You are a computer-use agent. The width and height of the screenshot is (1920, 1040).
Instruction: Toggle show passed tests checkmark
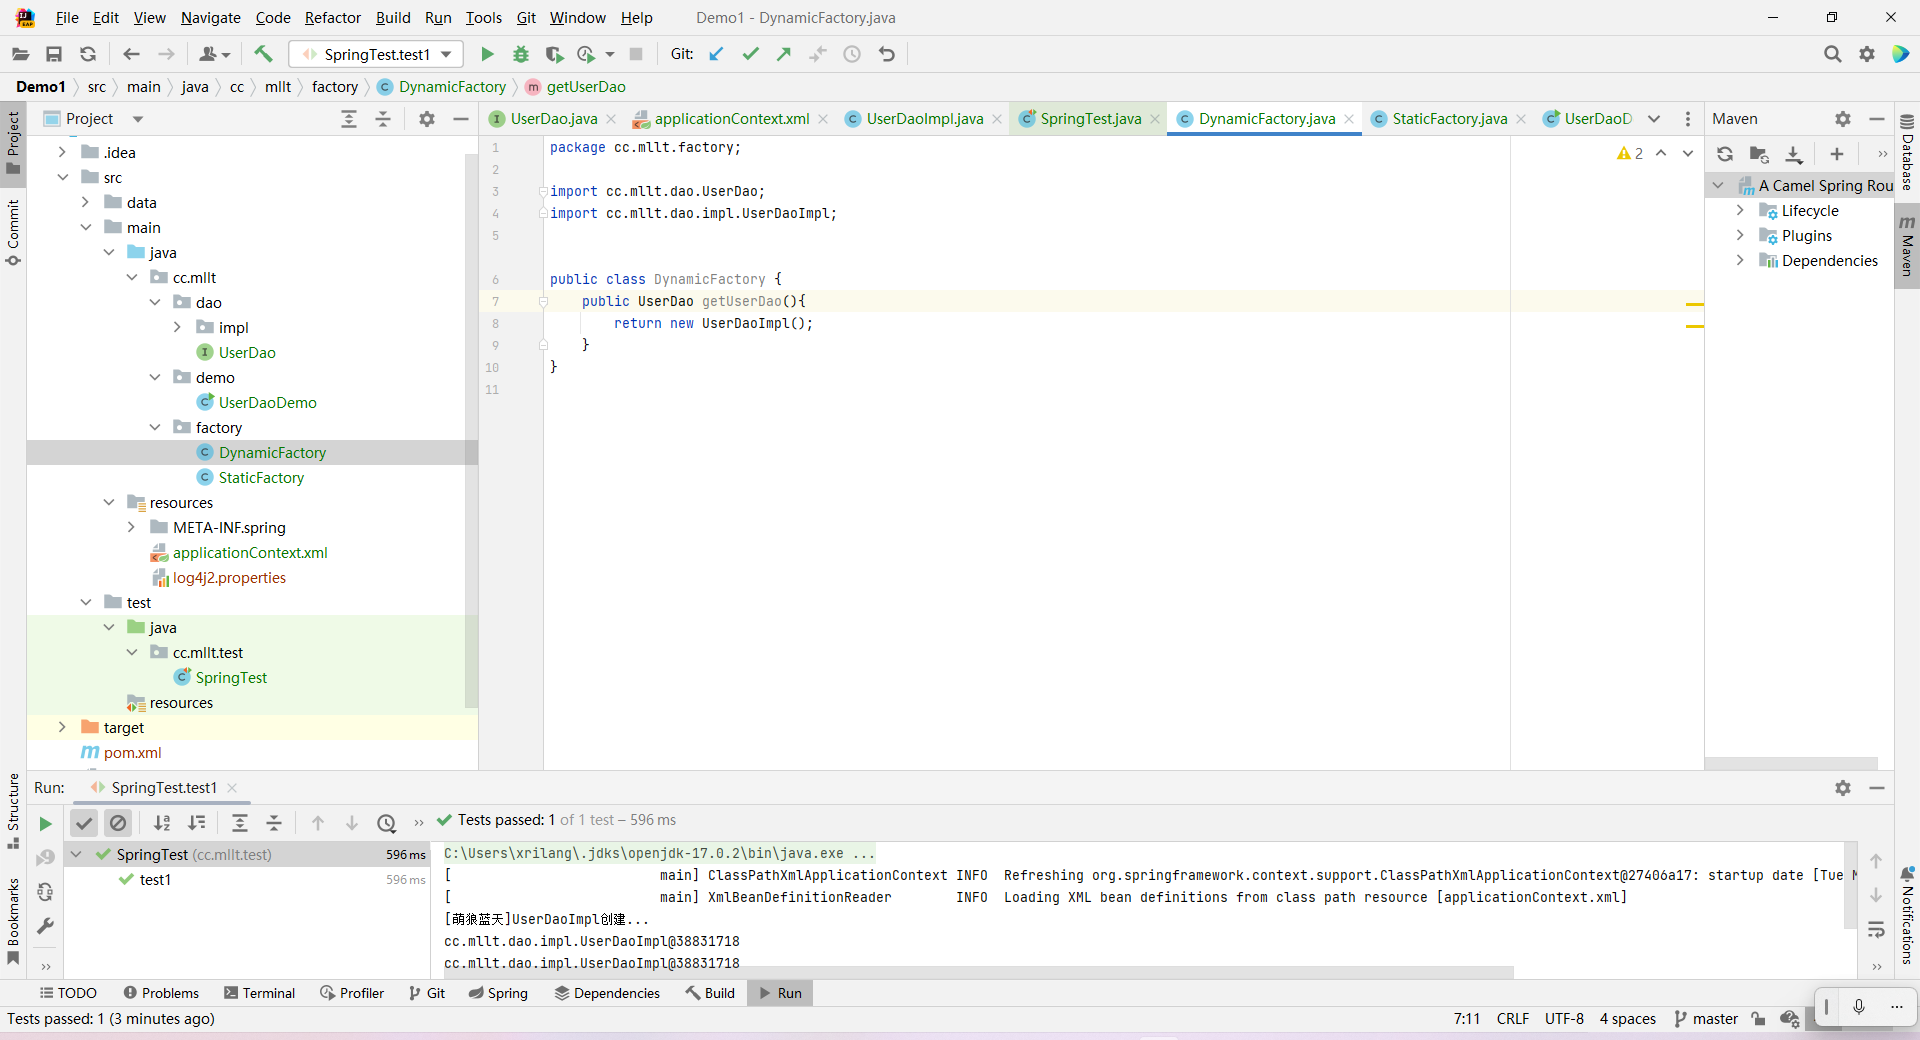(x=84, y=823)
